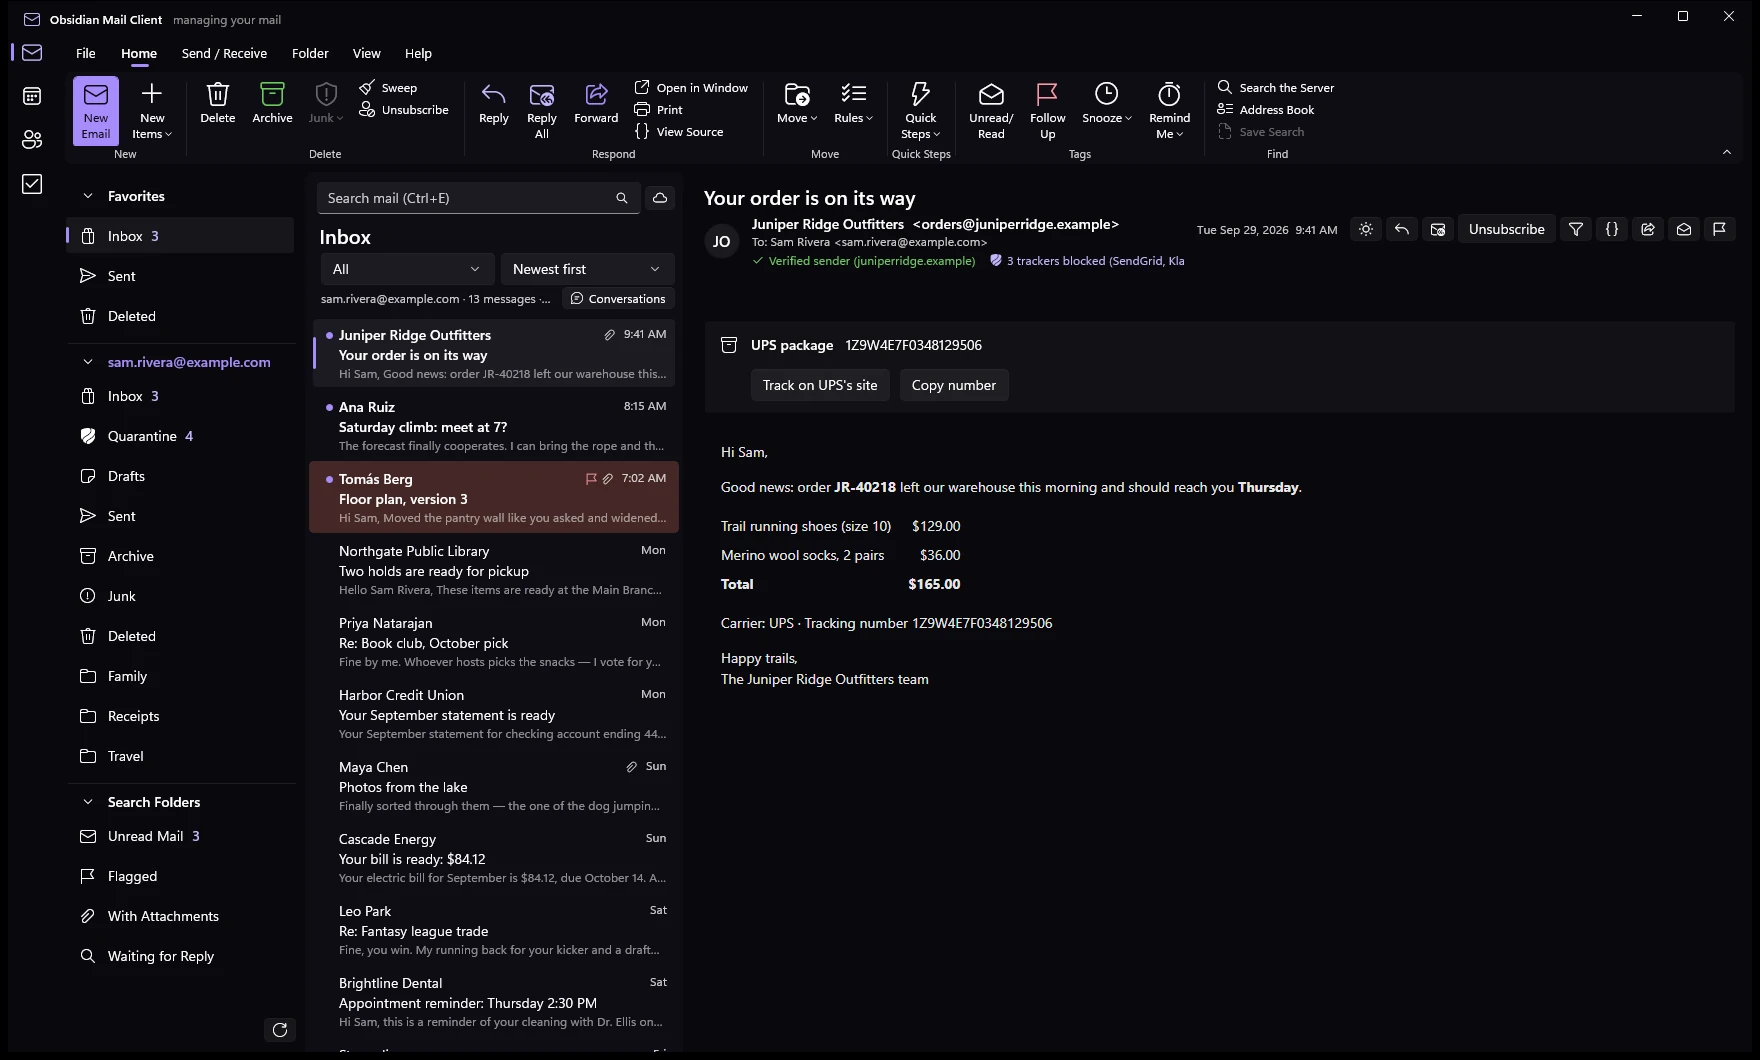The width and height of the screenshot is (1760, 1060).
Task: Open the Rules dropdown
Action: [853, 103]
